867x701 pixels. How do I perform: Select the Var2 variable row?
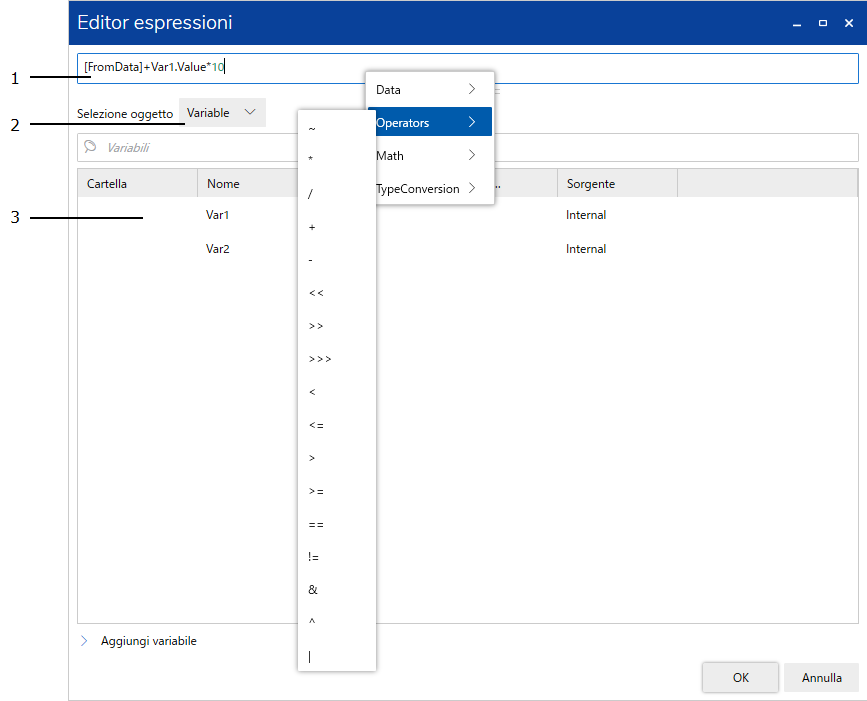[x=218, y=249]
